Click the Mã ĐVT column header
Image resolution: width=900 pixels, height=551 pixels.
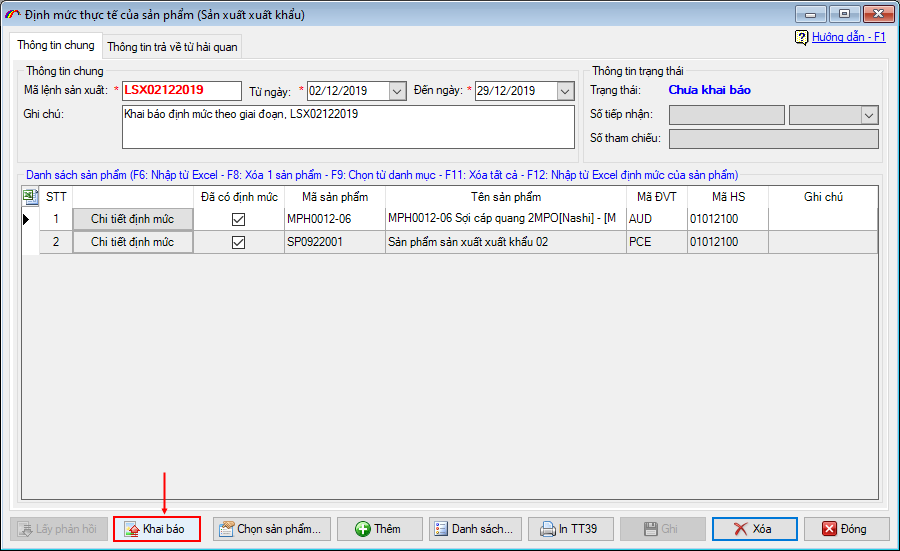tap(657, 197)
